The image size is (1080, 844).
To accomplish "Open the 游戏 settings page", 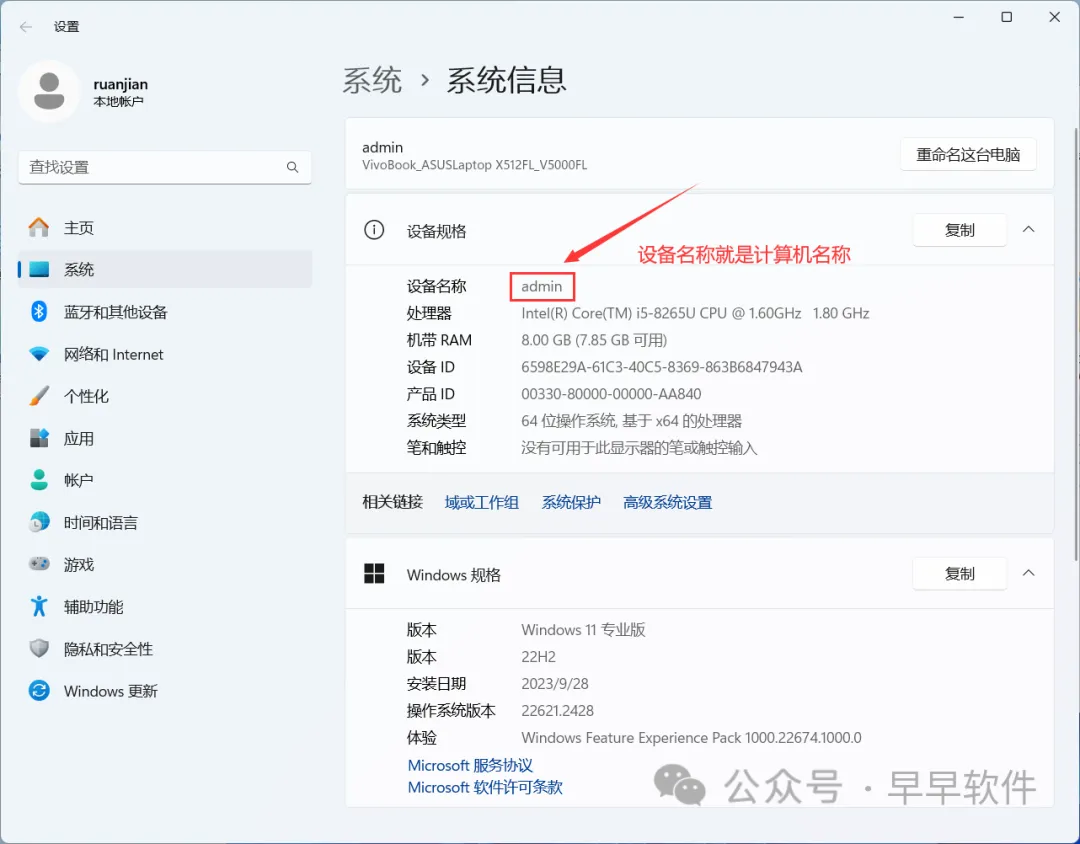I will (x=165, y=564).
